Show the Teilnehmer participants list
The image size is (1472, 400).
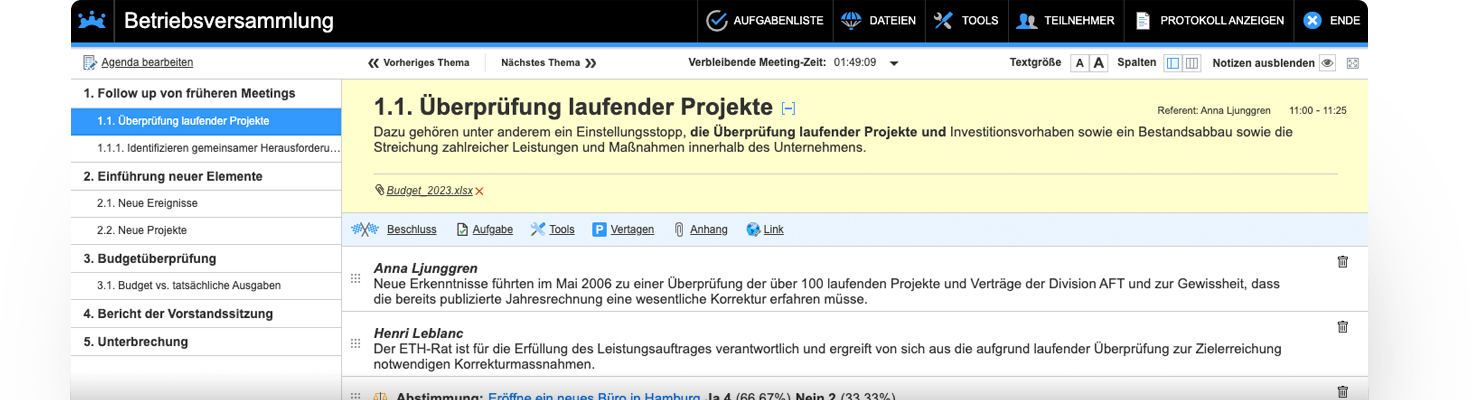pos(1066,21)
